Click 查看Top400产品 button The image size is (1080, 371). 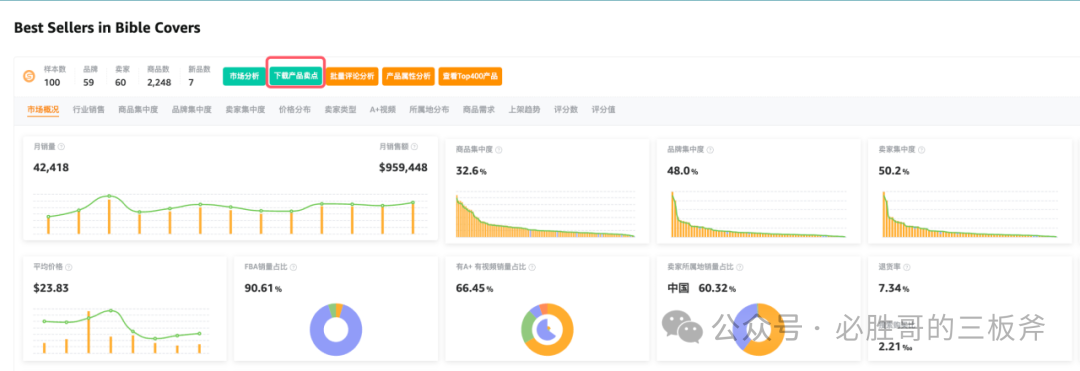click(x=470, y=76)
